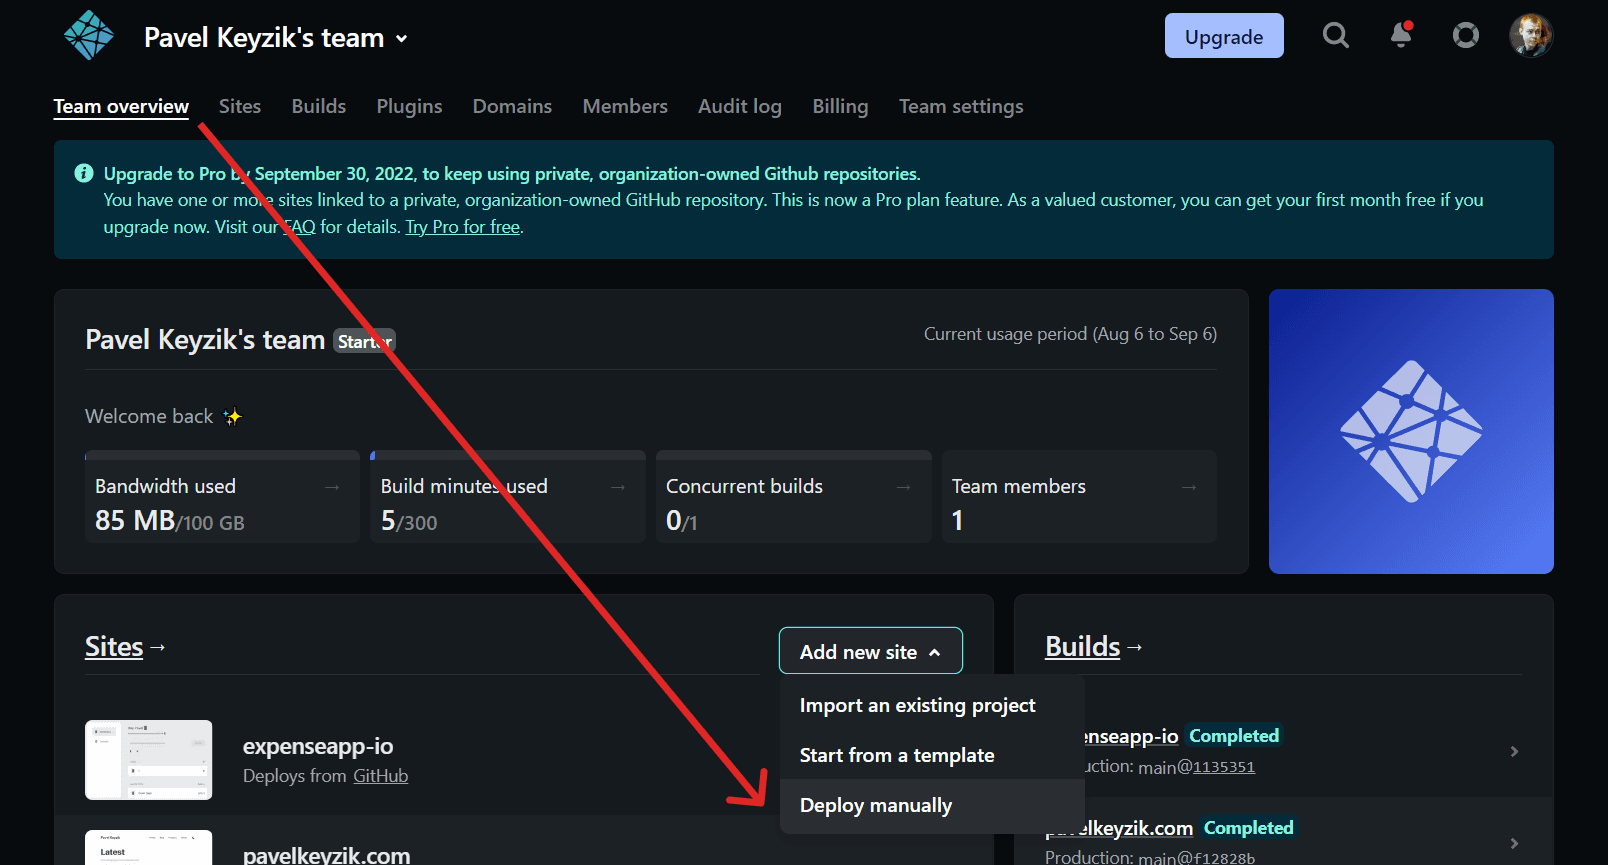
Task: Switch to the Team overview tab
Action: coord(121,106)
